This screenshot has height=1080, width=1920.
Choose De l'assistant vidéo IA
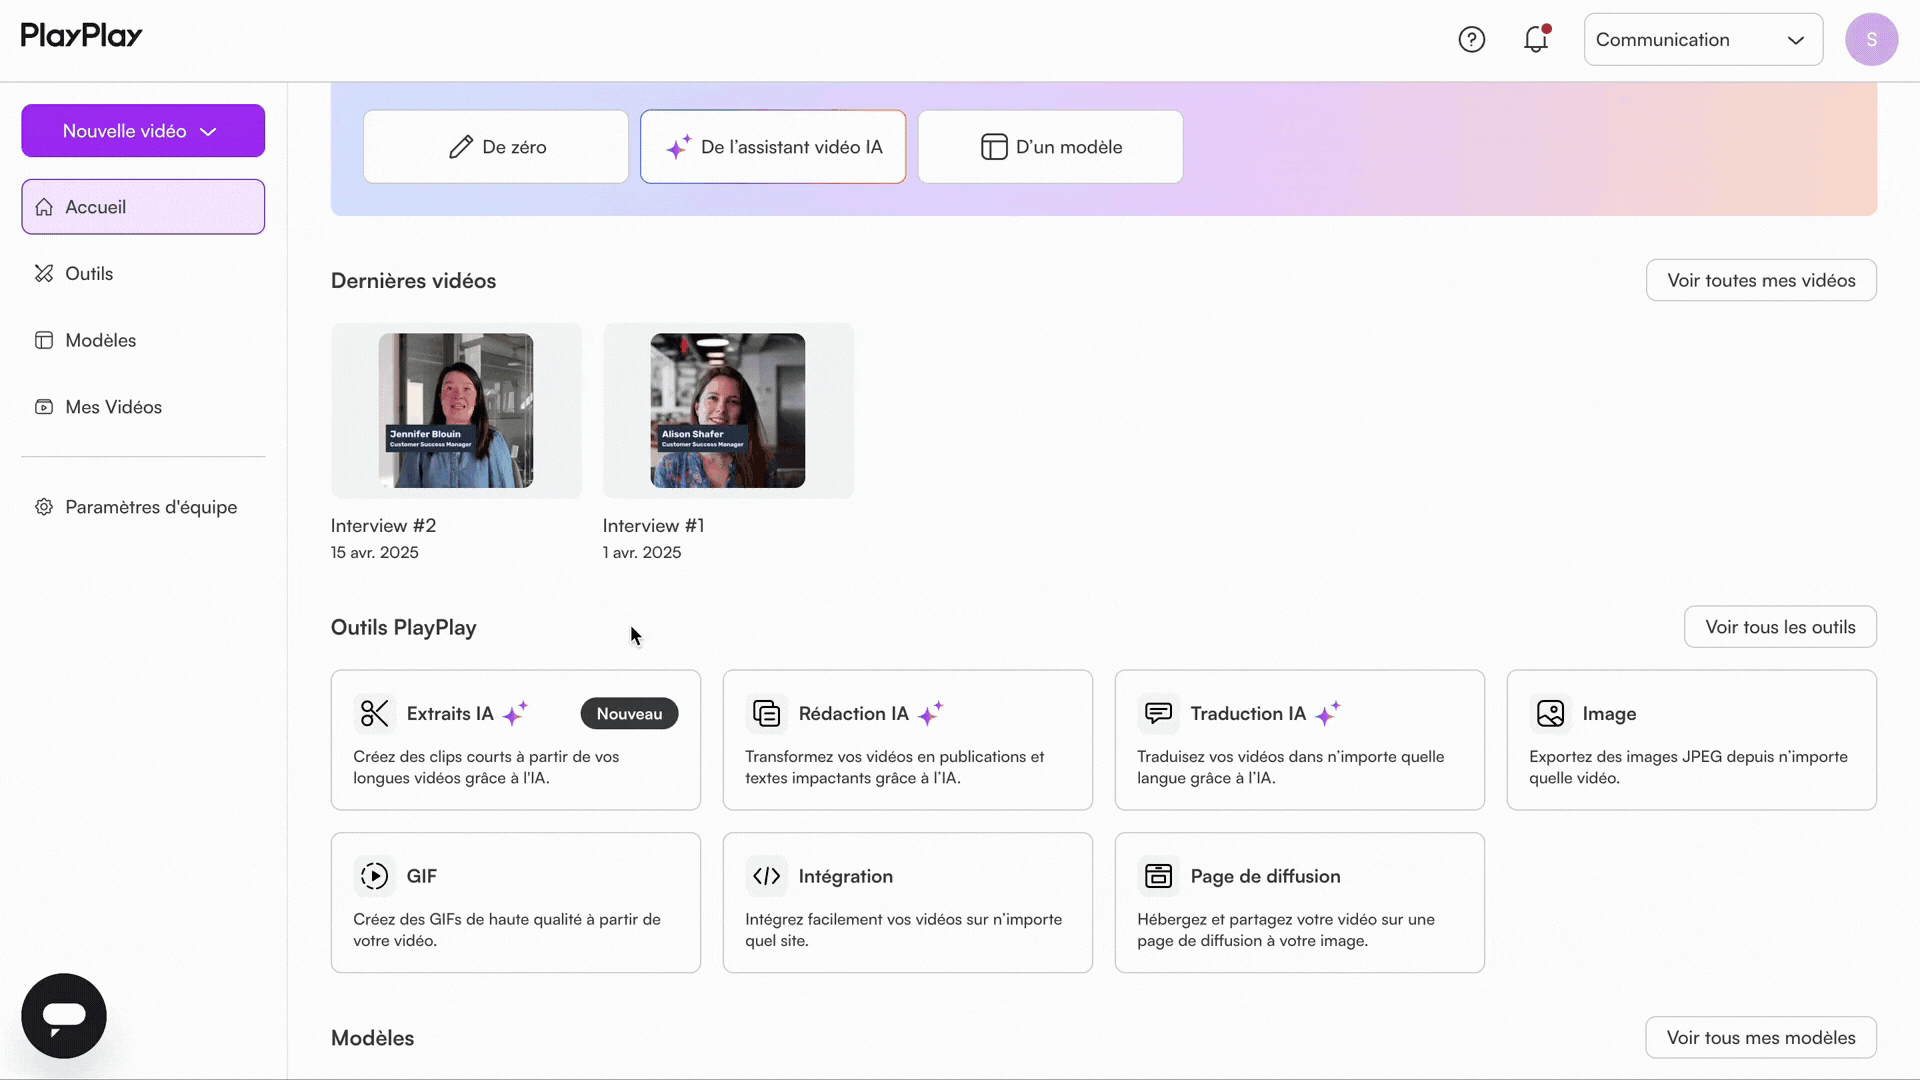coord(773,147)
